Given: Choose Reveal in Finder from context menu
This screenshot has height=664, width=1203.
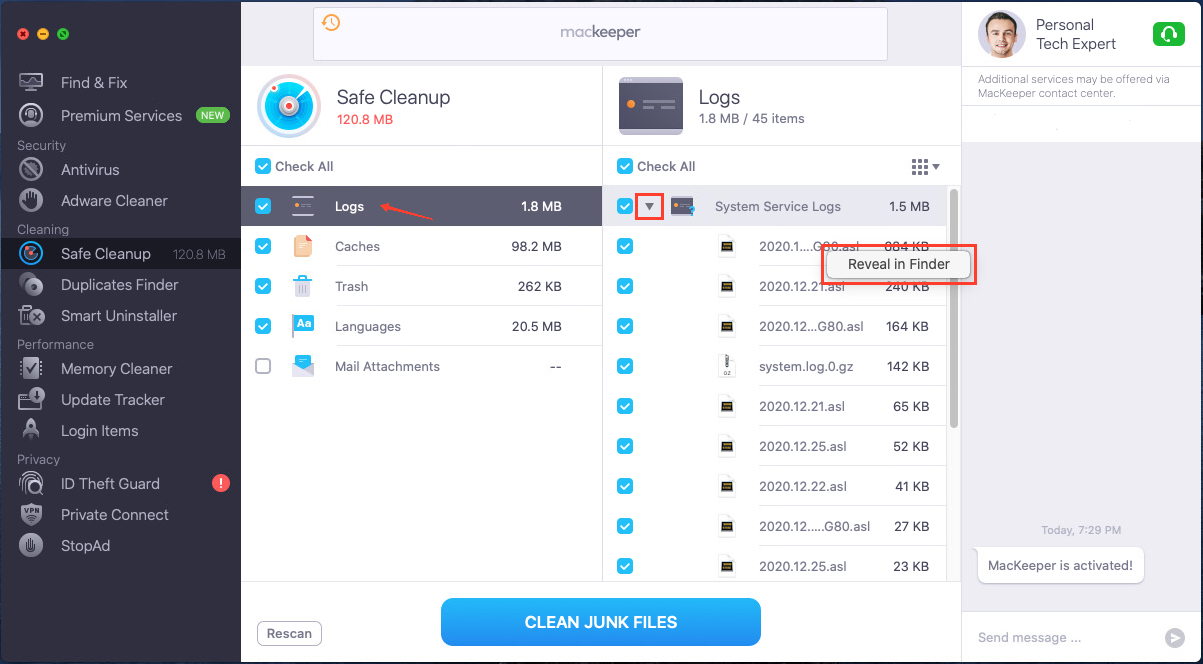Looking at the screenshot, I should pyautogui.click(x=899, y=264).
